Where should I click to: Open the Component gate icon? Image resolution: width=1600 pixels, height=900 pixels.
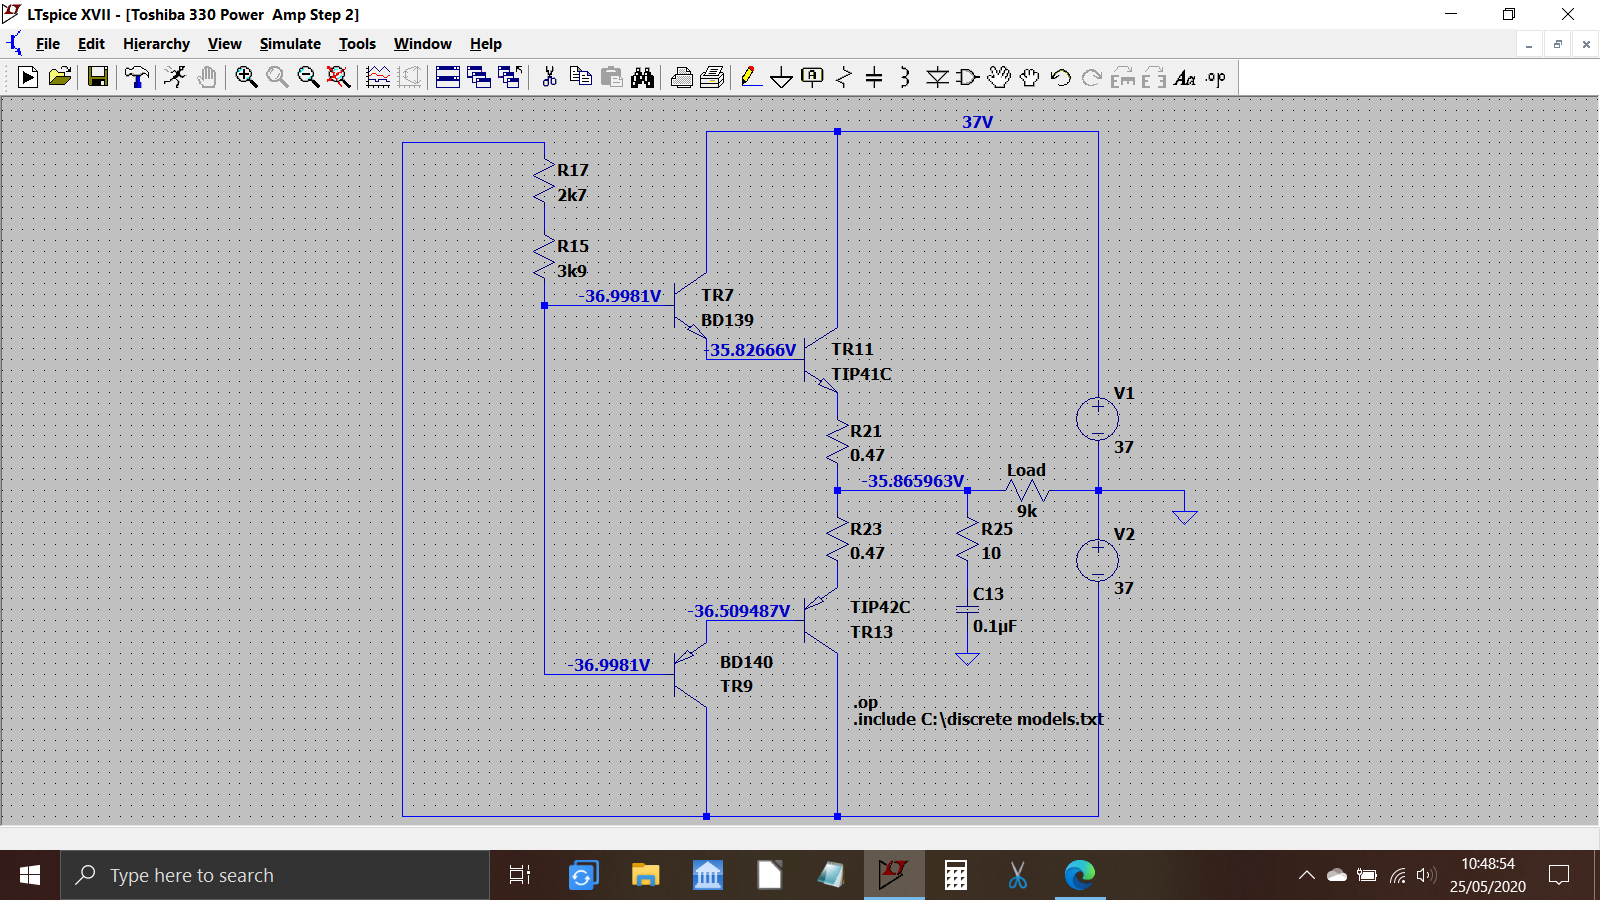click(x=968, y=77)
